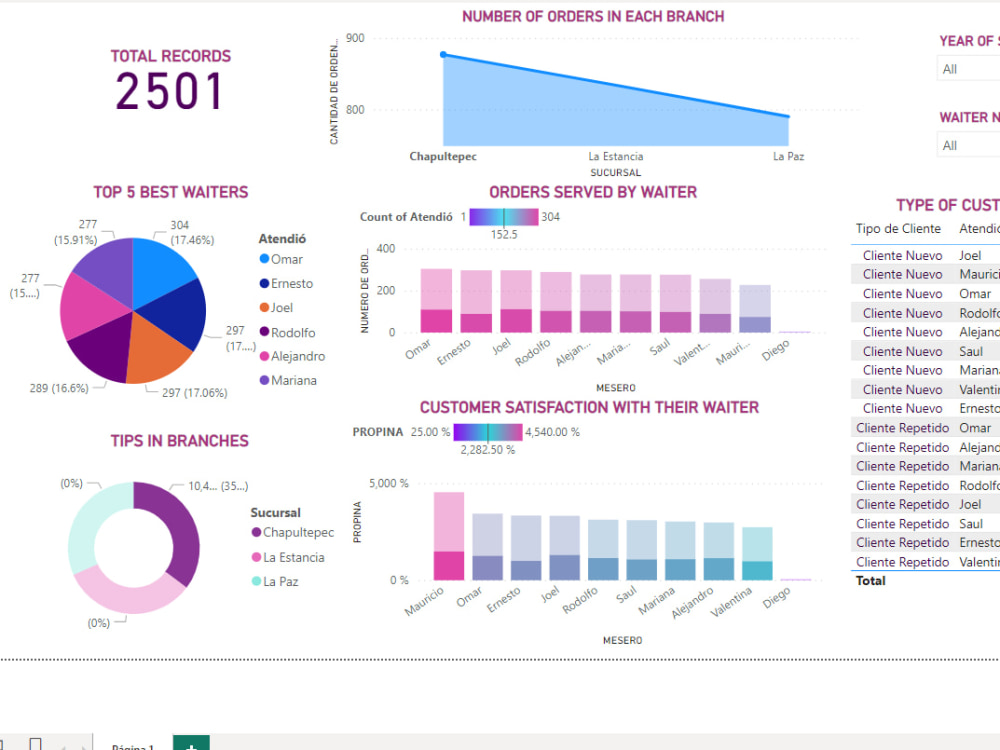Select Chapultepec in the Sucursal legend
The height and width of the screenshot is (750, 1000).
click(293, 532)
